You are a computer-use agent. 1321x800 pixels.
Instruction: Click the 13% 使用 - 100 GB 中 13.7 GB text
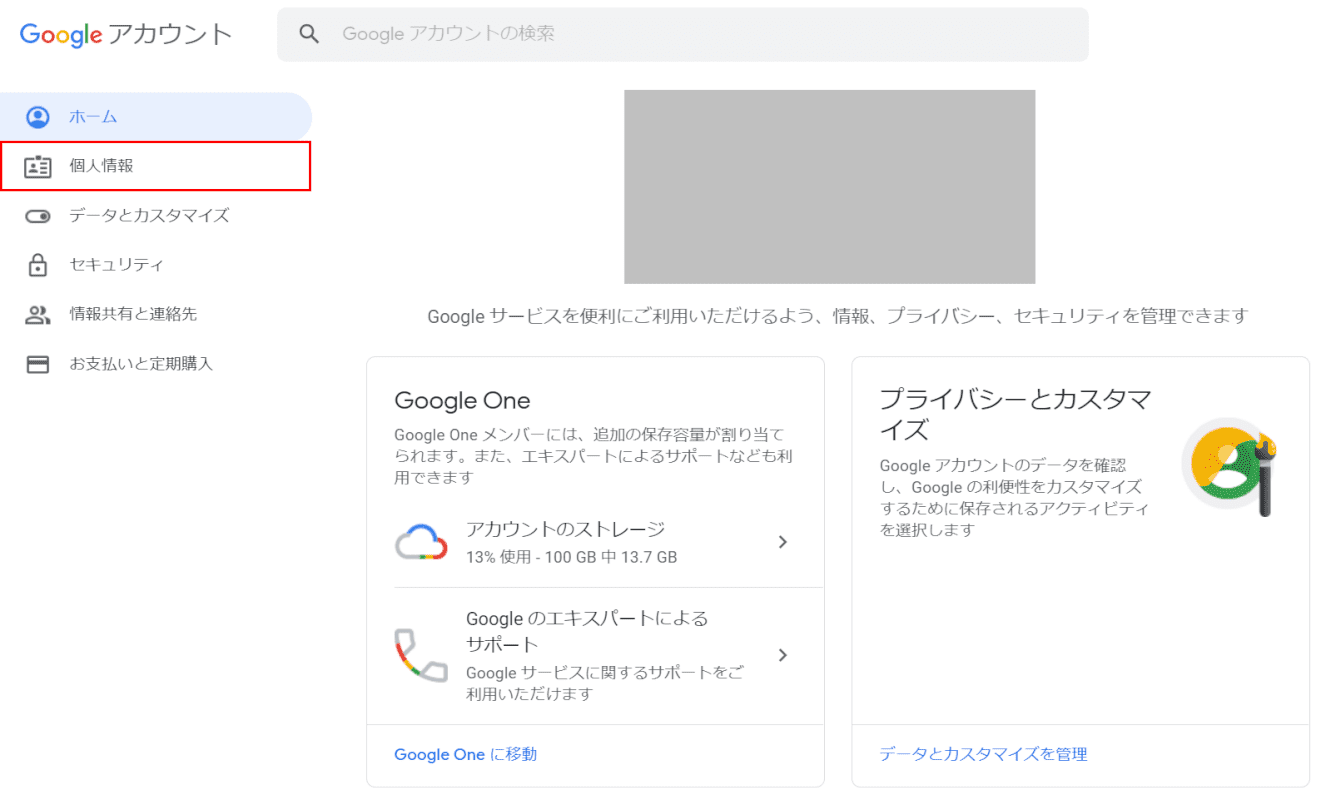click(571, 557)
